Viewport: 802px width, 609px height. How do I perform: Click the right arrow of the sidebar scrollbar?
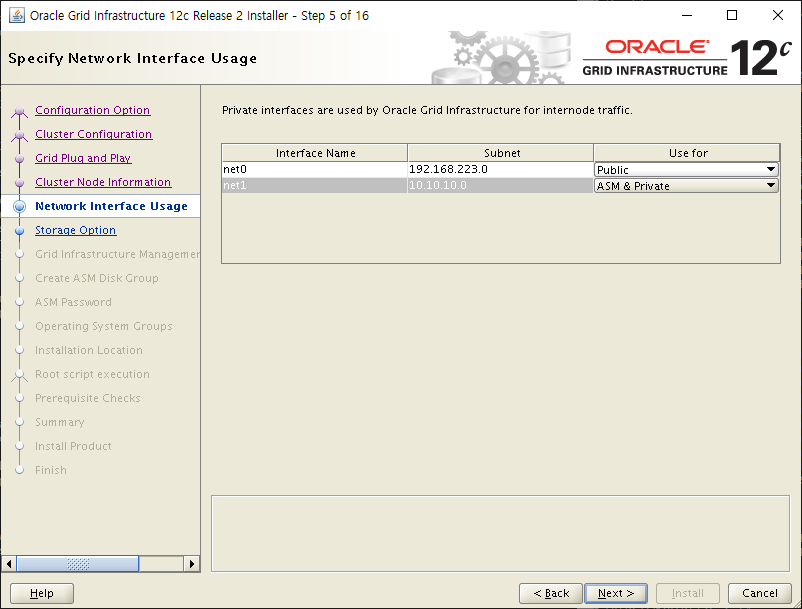[x=191, y=564]
